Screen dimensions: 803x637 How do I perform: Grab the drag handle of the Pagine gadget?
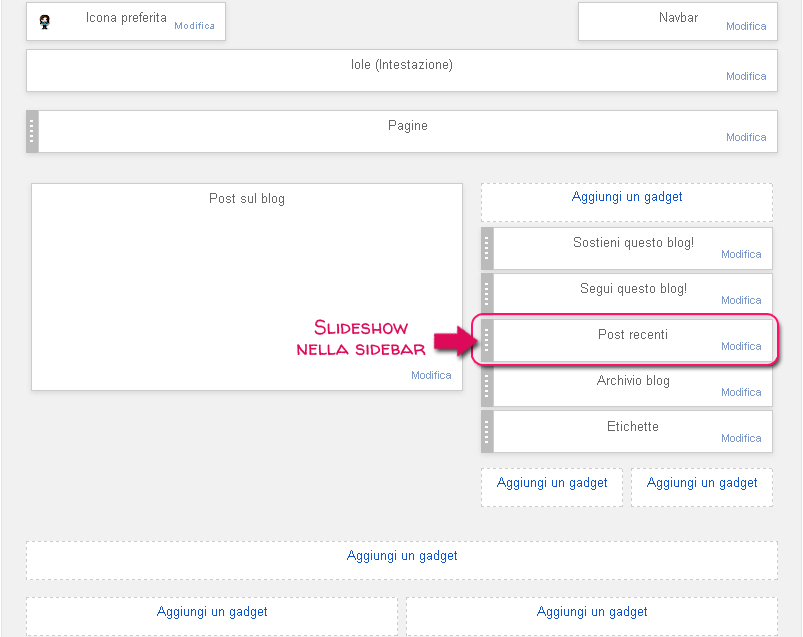pyautogui.click(x=32, y=131)
